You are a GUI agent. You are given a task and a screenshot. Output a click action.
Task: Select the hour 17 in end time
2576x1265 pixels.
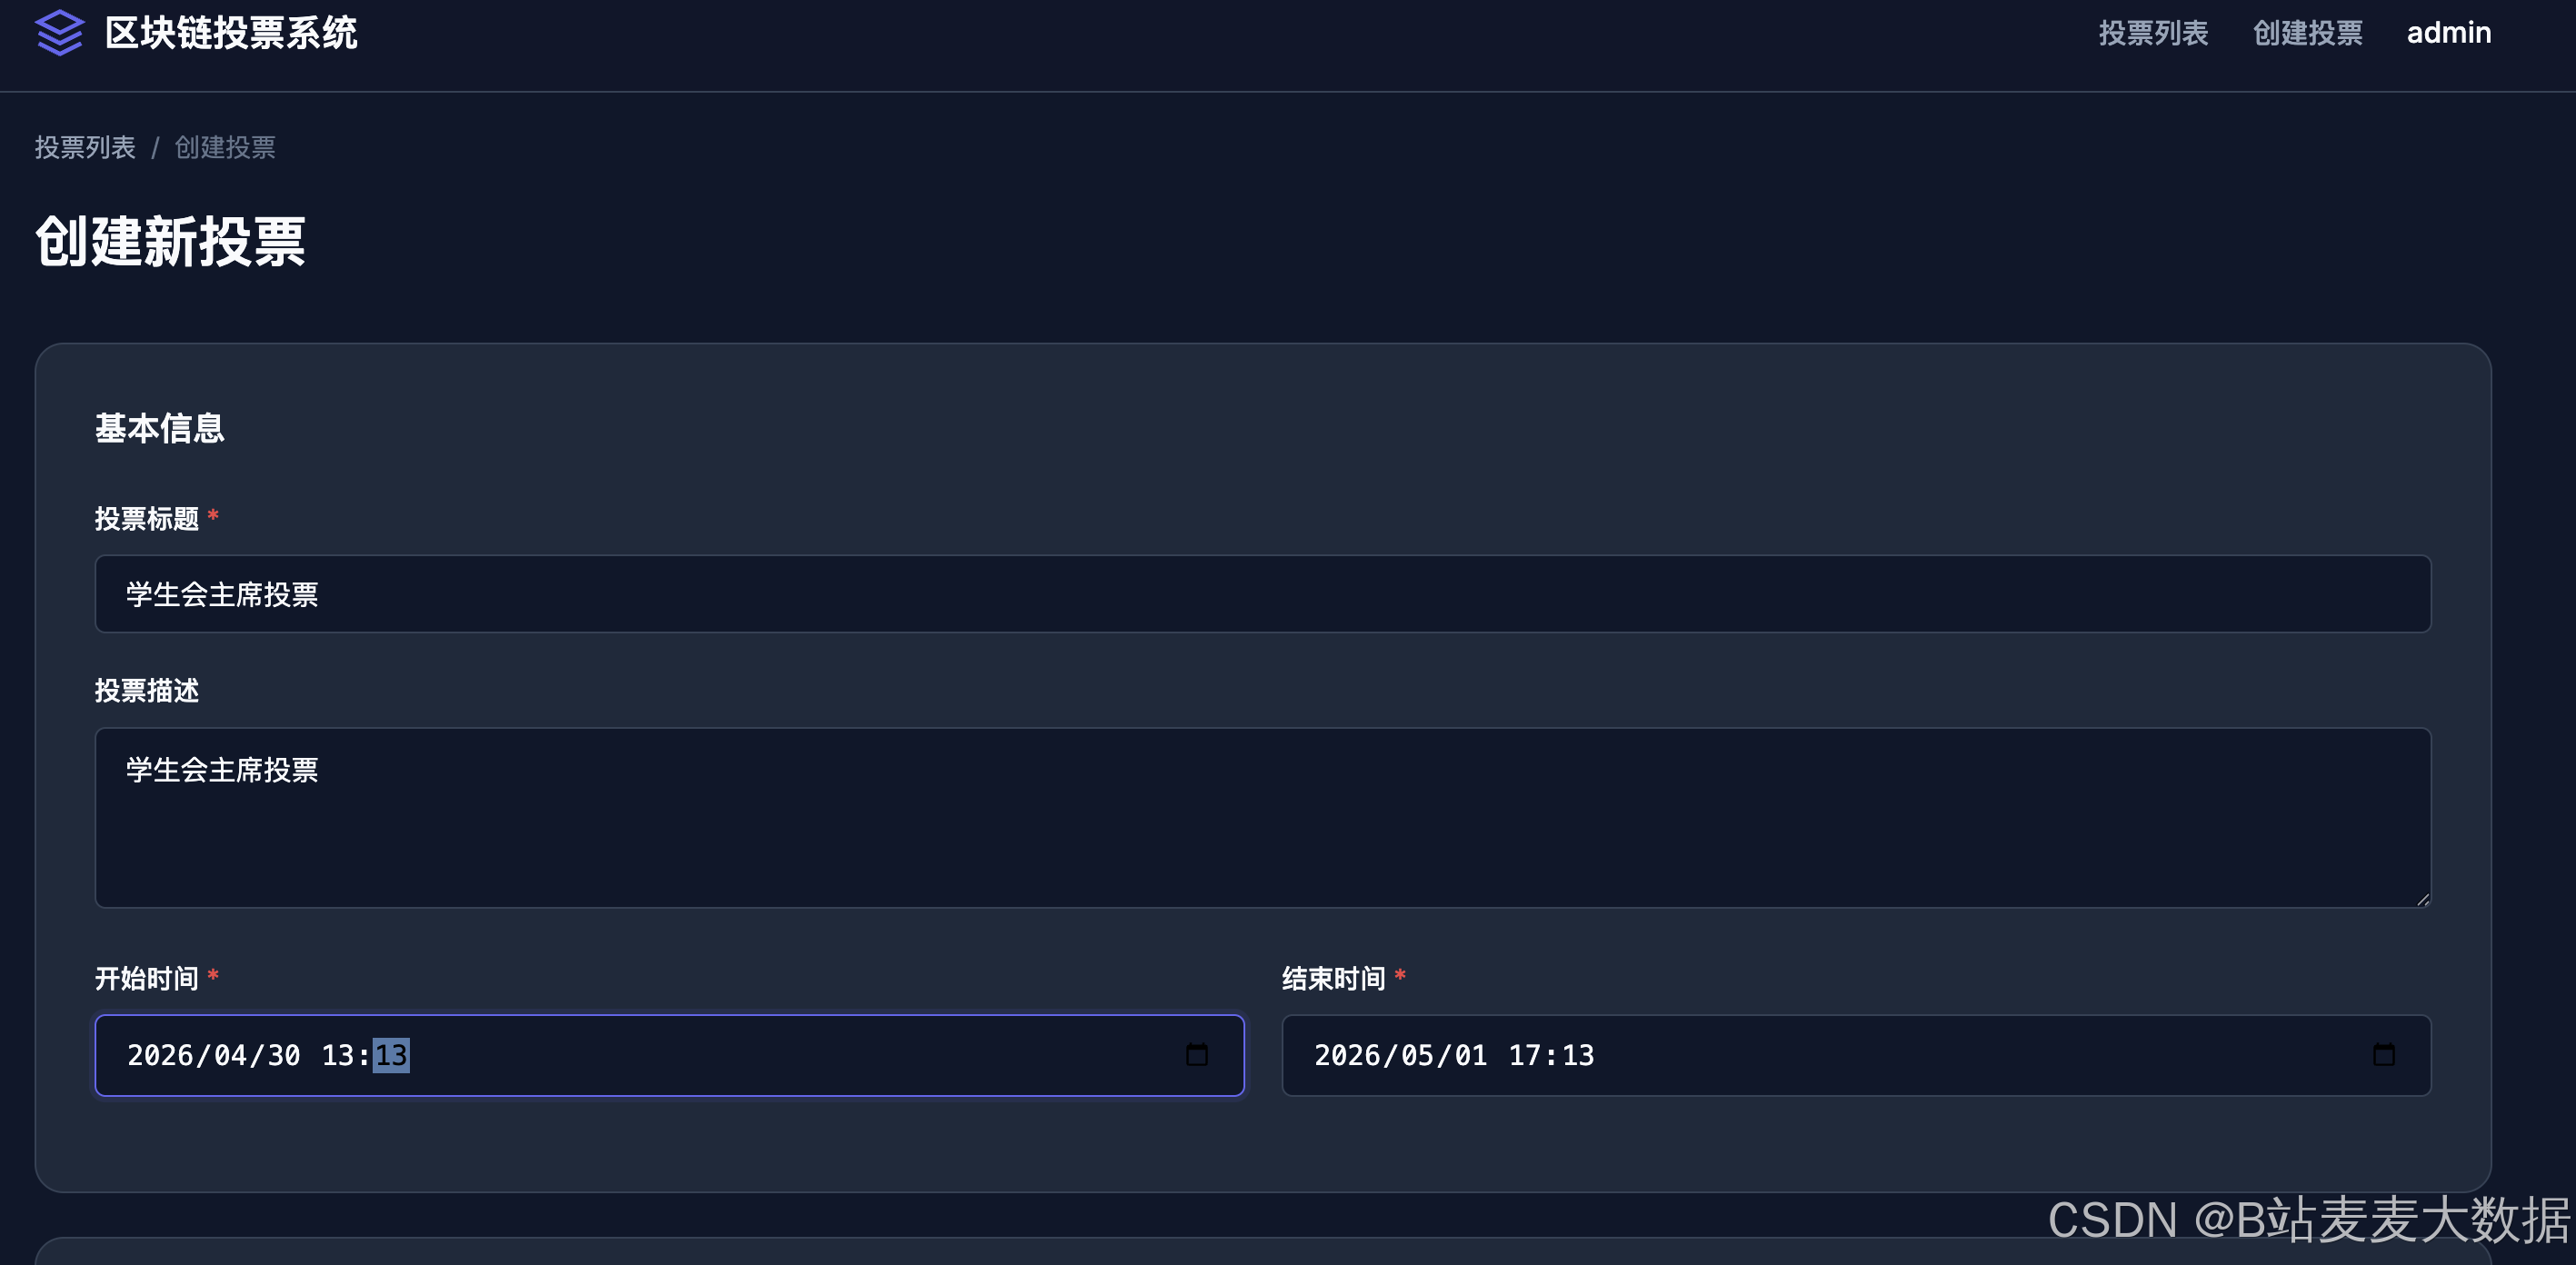point(1525,1056)
